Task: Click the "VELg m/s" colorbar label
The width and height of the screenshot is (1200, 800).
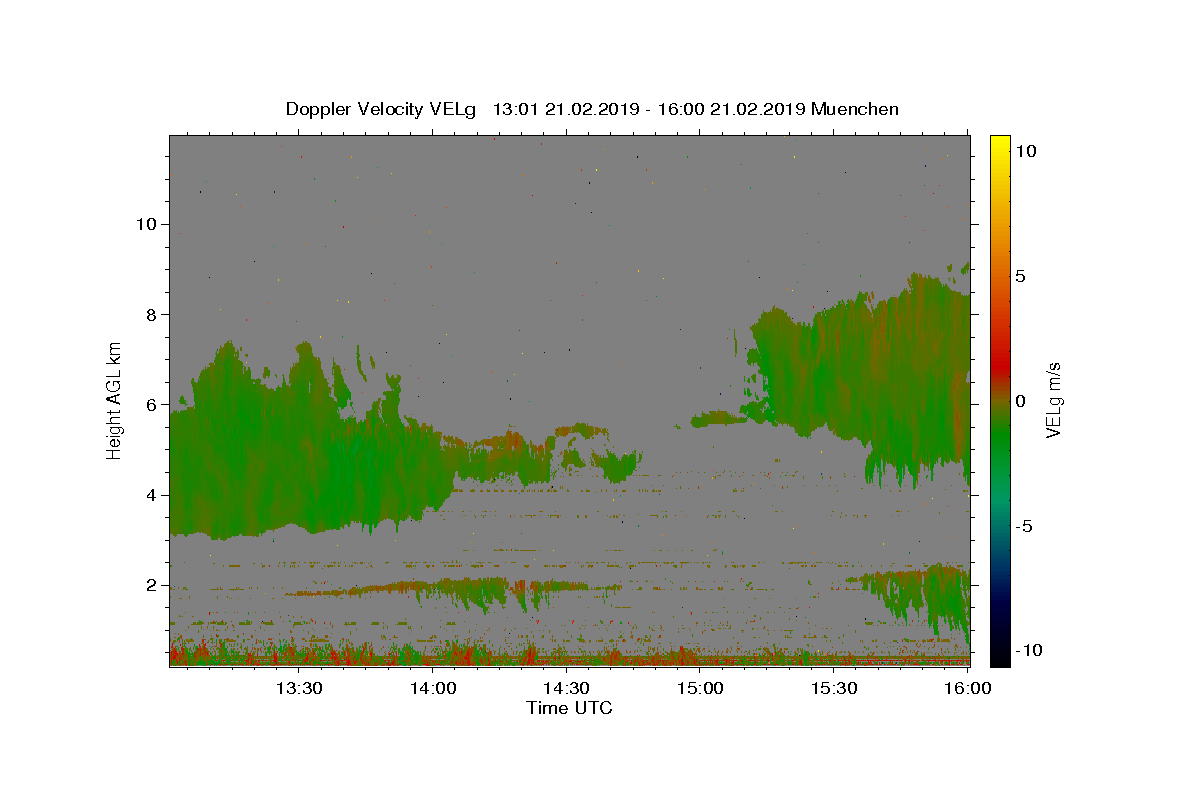Action: (1053, 400)
